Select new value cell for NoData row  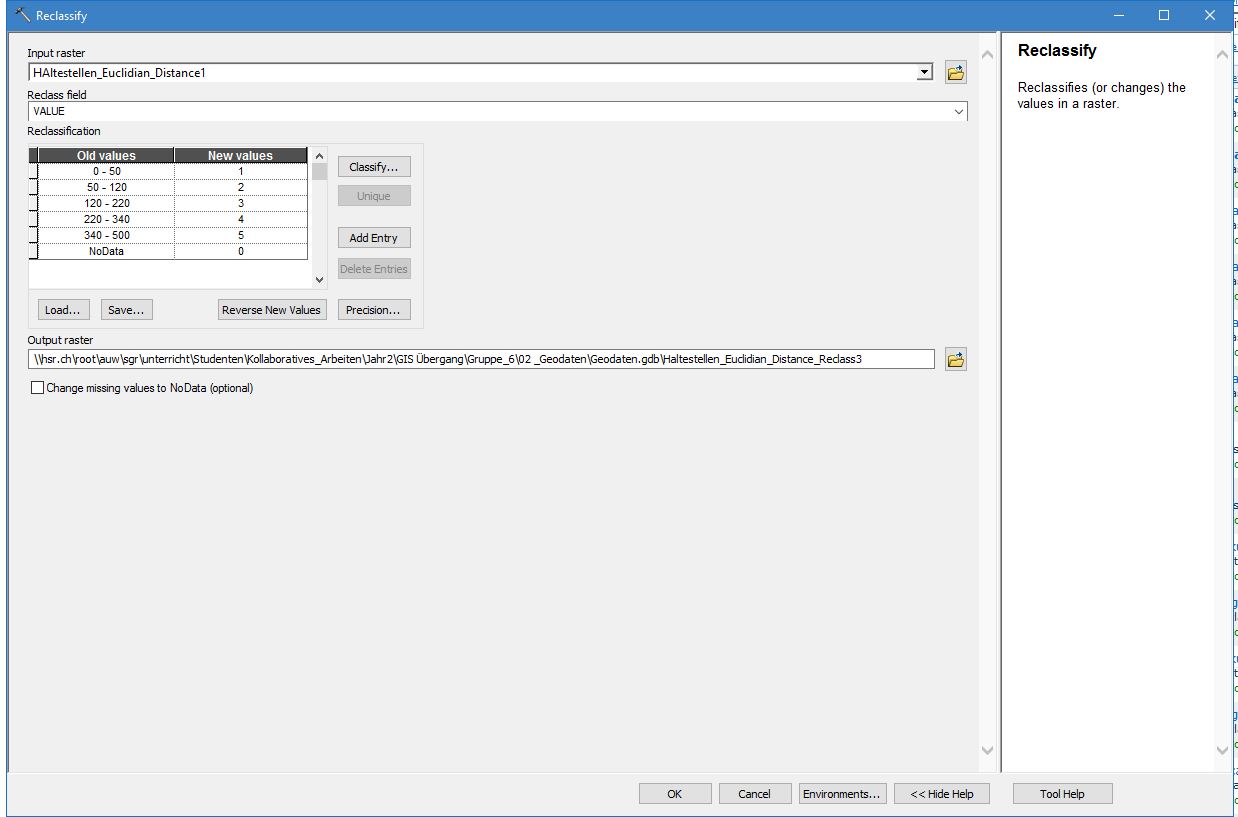coord(240,251)
